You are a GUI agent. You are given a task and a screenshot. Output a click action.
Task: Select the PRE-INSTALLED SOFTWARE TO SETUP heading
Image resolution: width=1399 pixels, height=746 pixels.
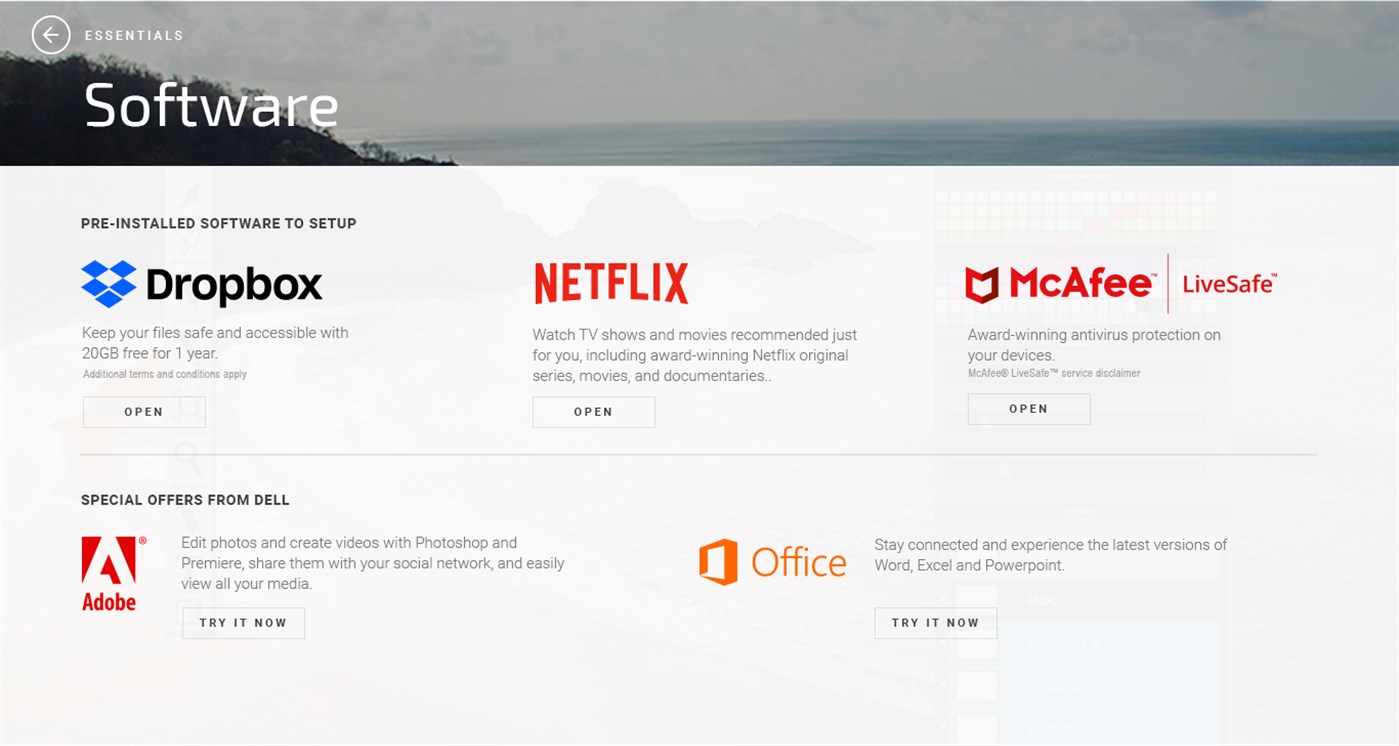click(218, 223)
